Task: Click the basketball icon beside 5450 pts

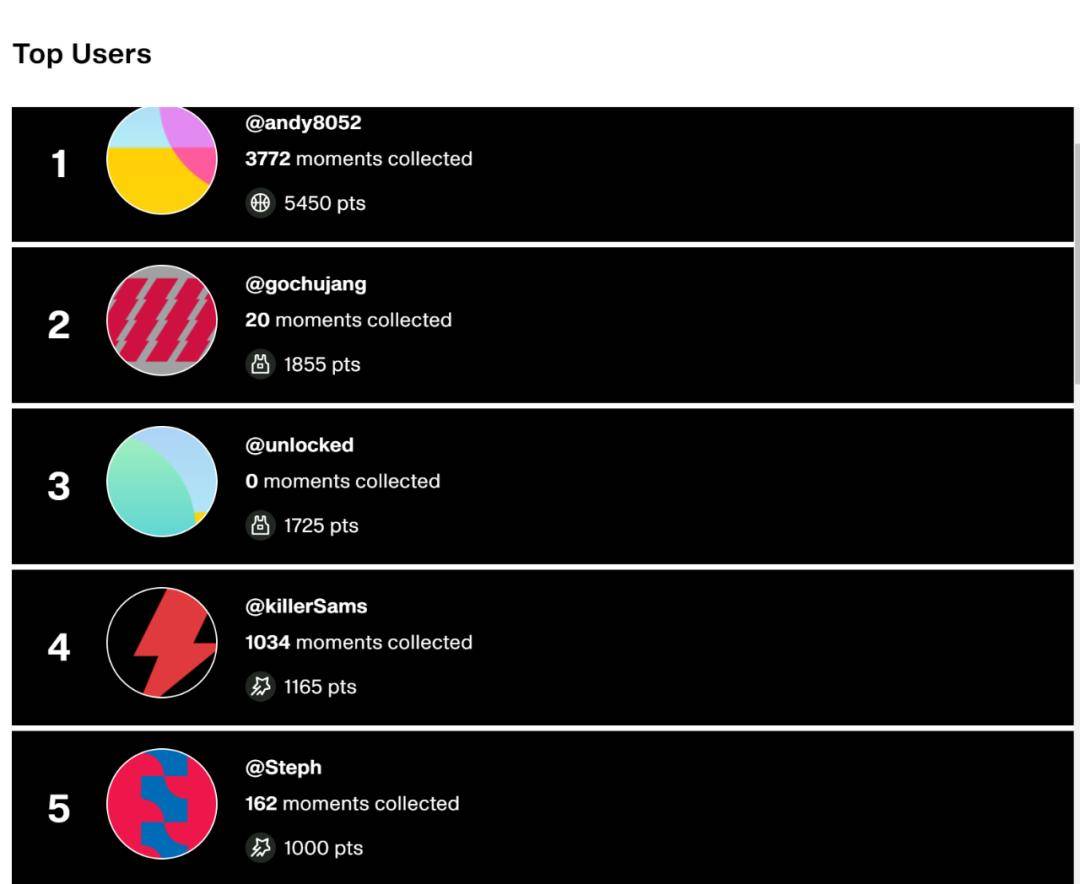Action: [x=260, y=203]
